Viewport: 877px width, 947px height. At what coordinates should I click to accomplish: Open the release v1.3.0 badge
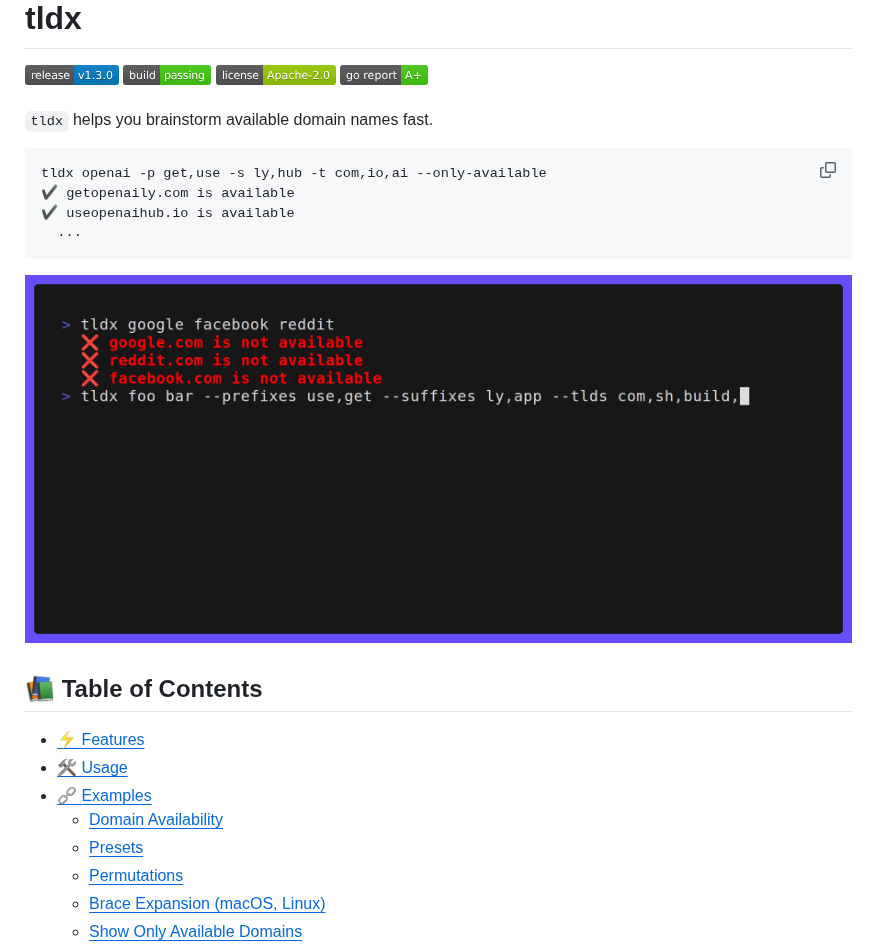[x=72, y=75]
